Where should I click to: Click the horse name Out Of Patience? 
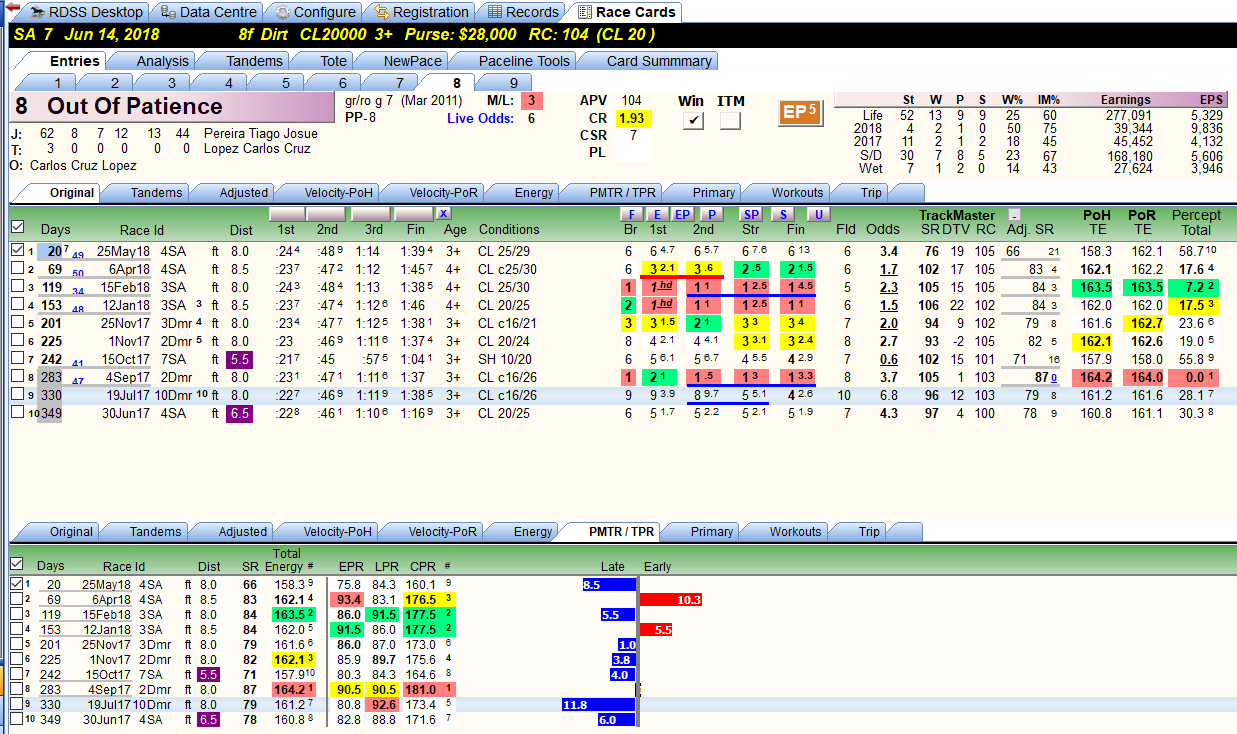(x=134, y=106)
